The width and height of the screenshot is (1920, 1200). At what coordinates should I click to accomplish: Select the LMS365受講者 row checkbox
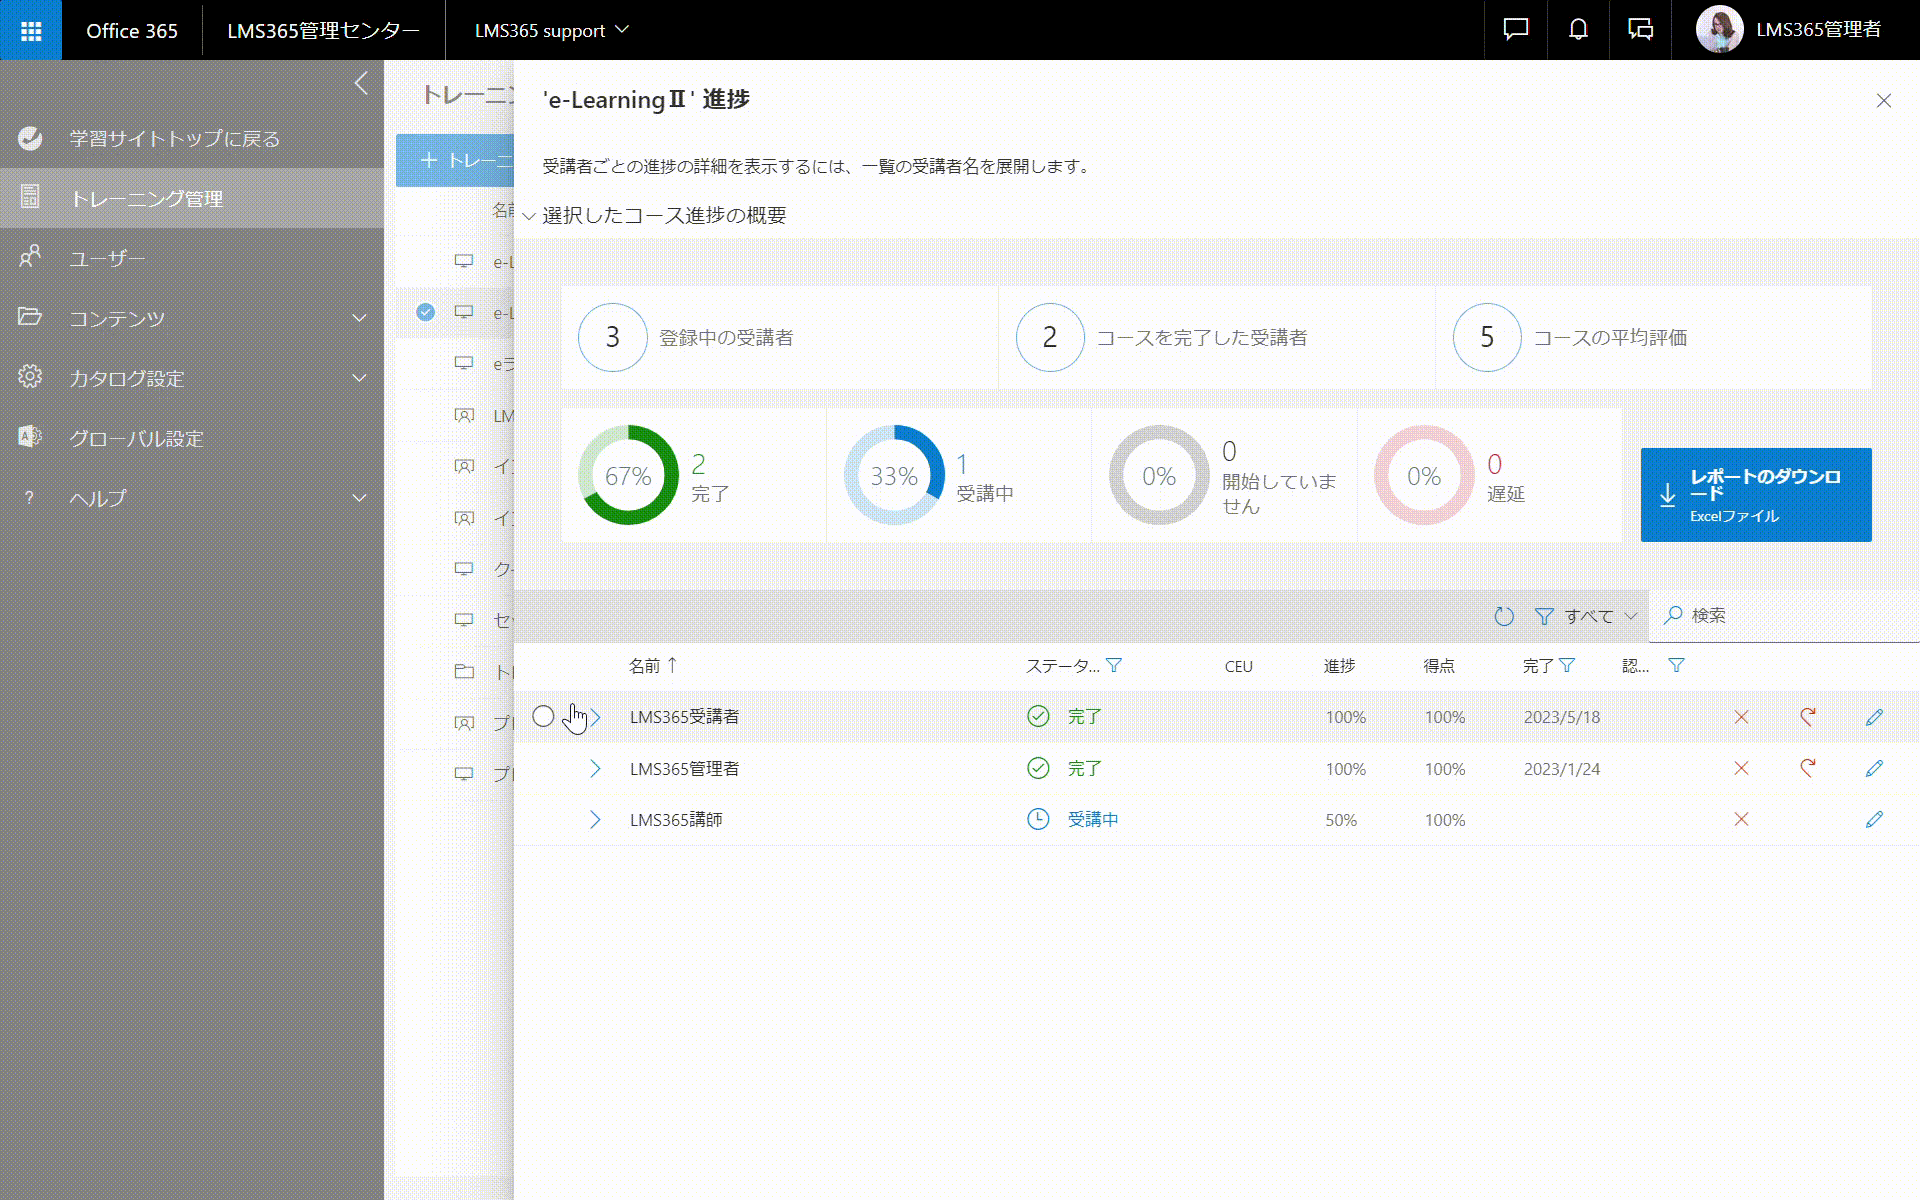pos(543,716)
